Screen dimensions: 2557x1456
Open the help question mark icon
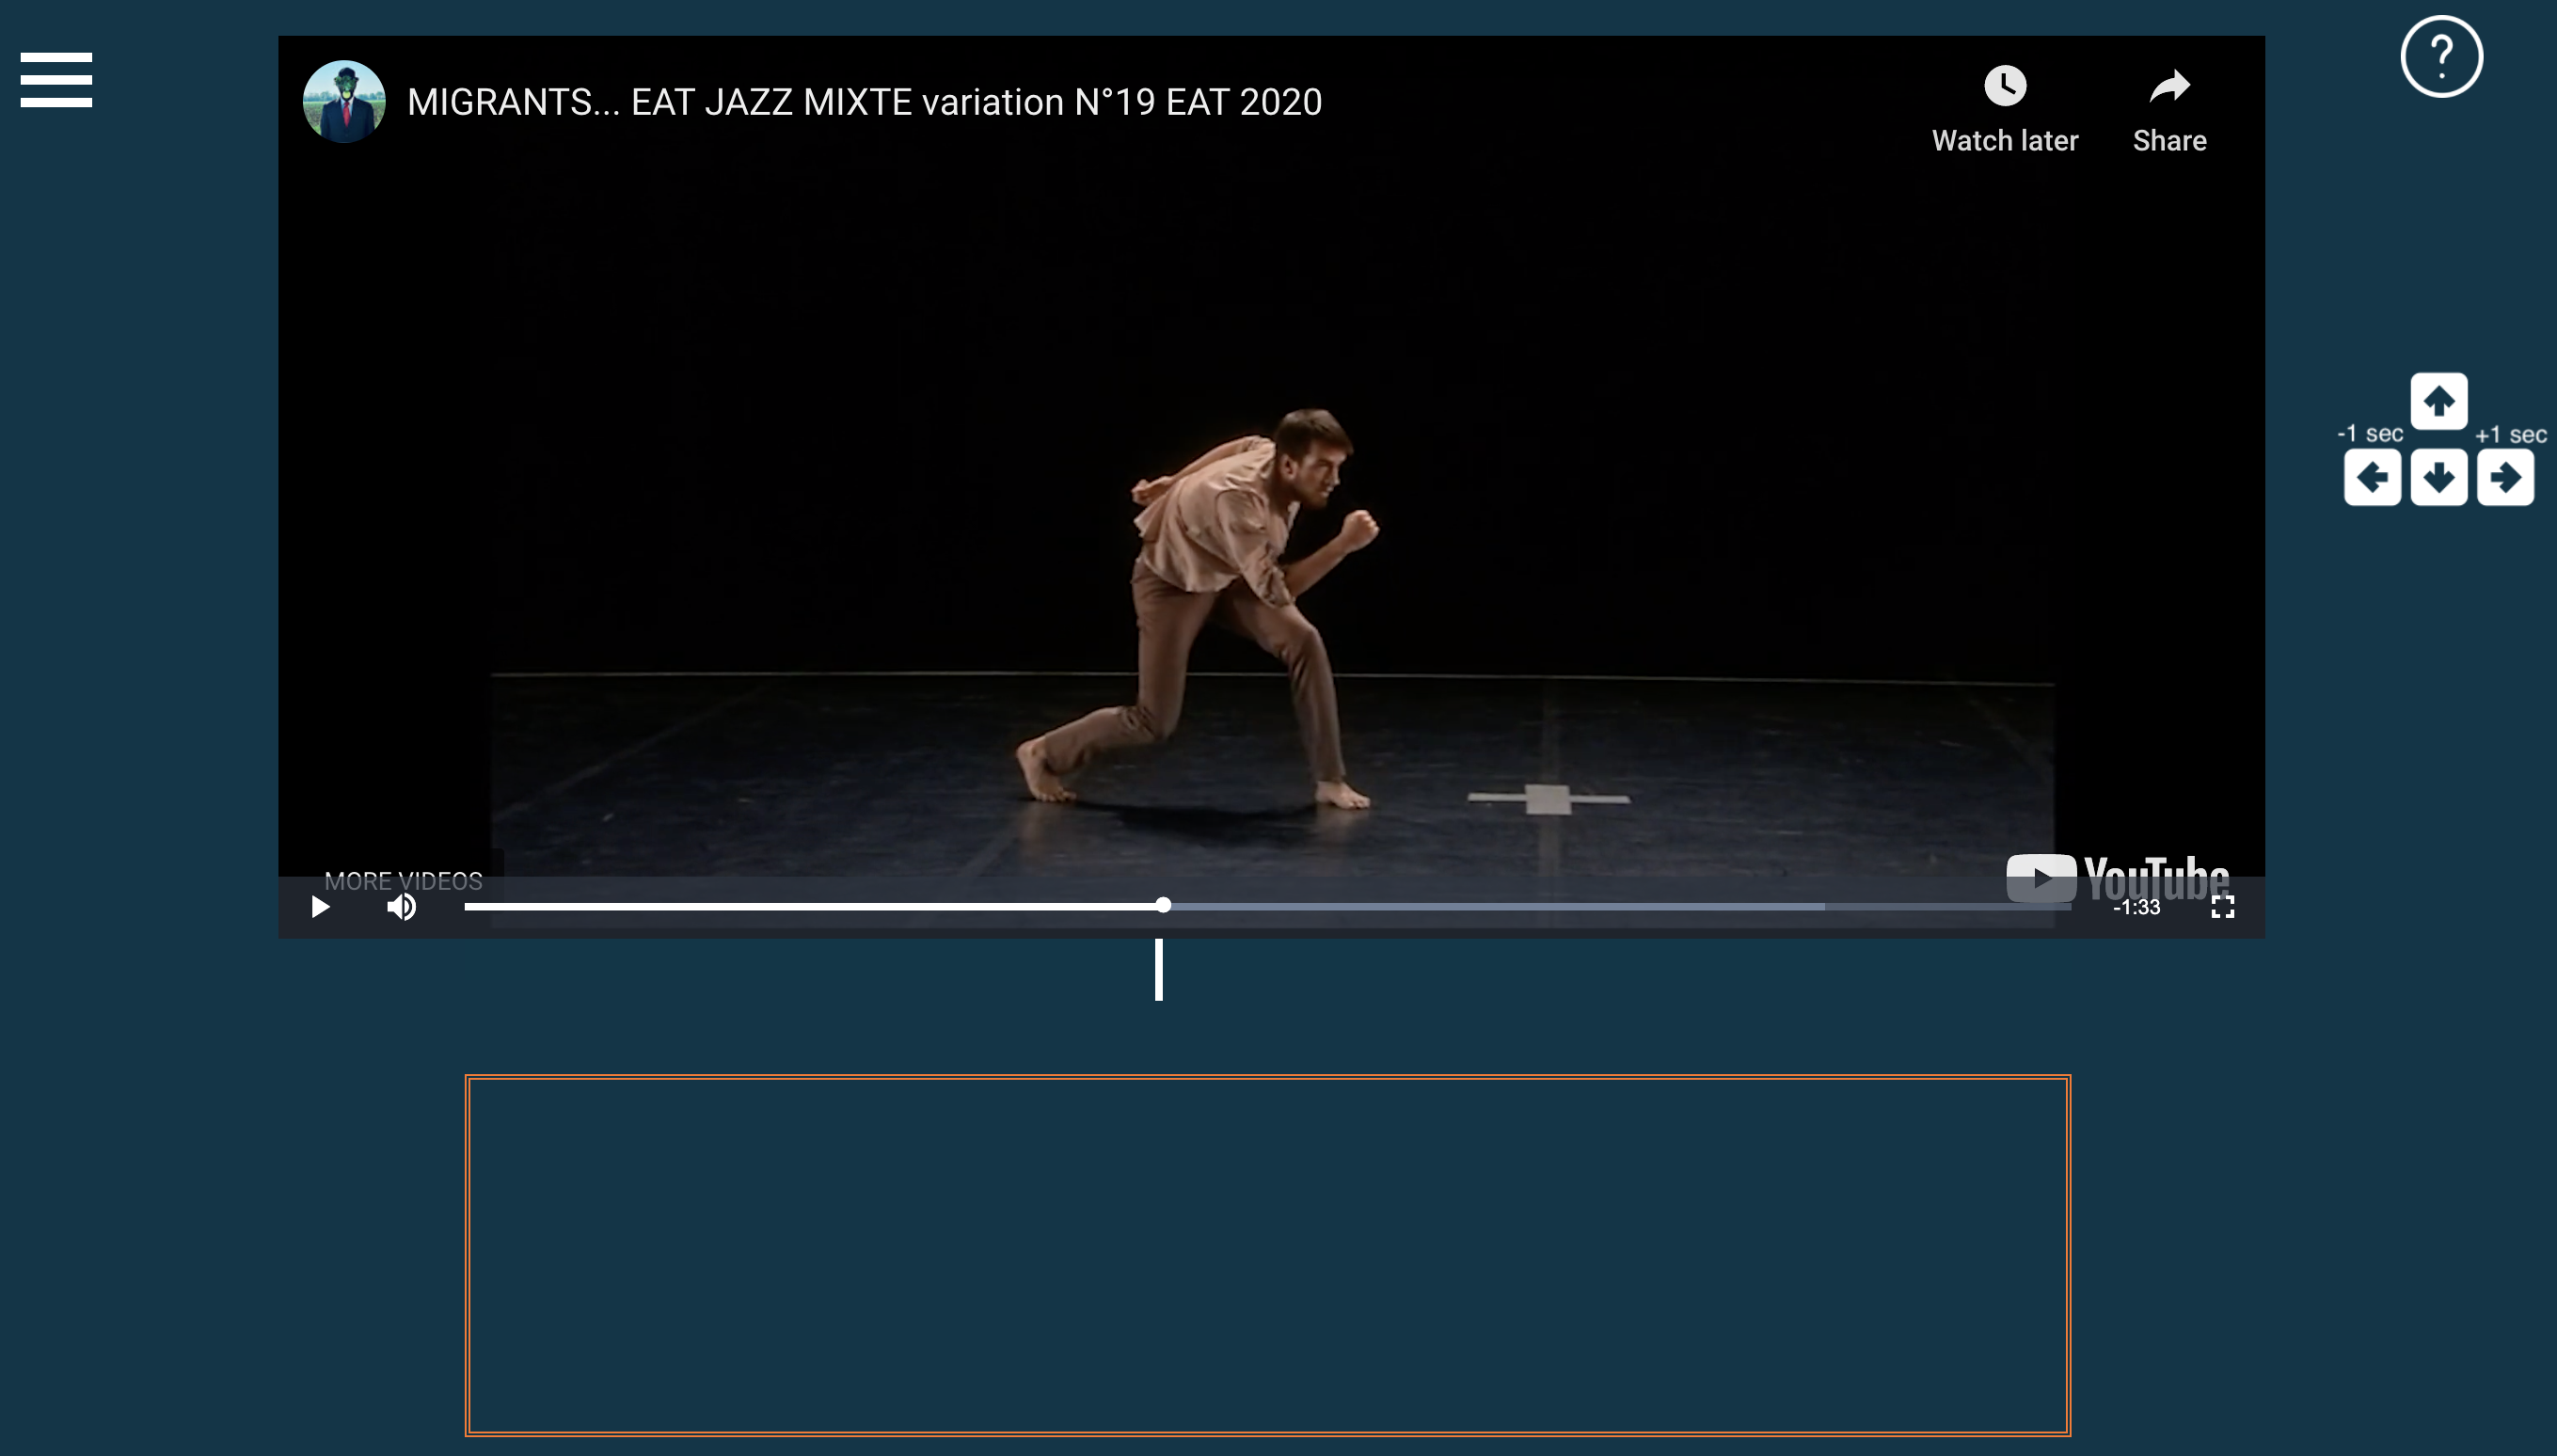[x=2441, y=57]
